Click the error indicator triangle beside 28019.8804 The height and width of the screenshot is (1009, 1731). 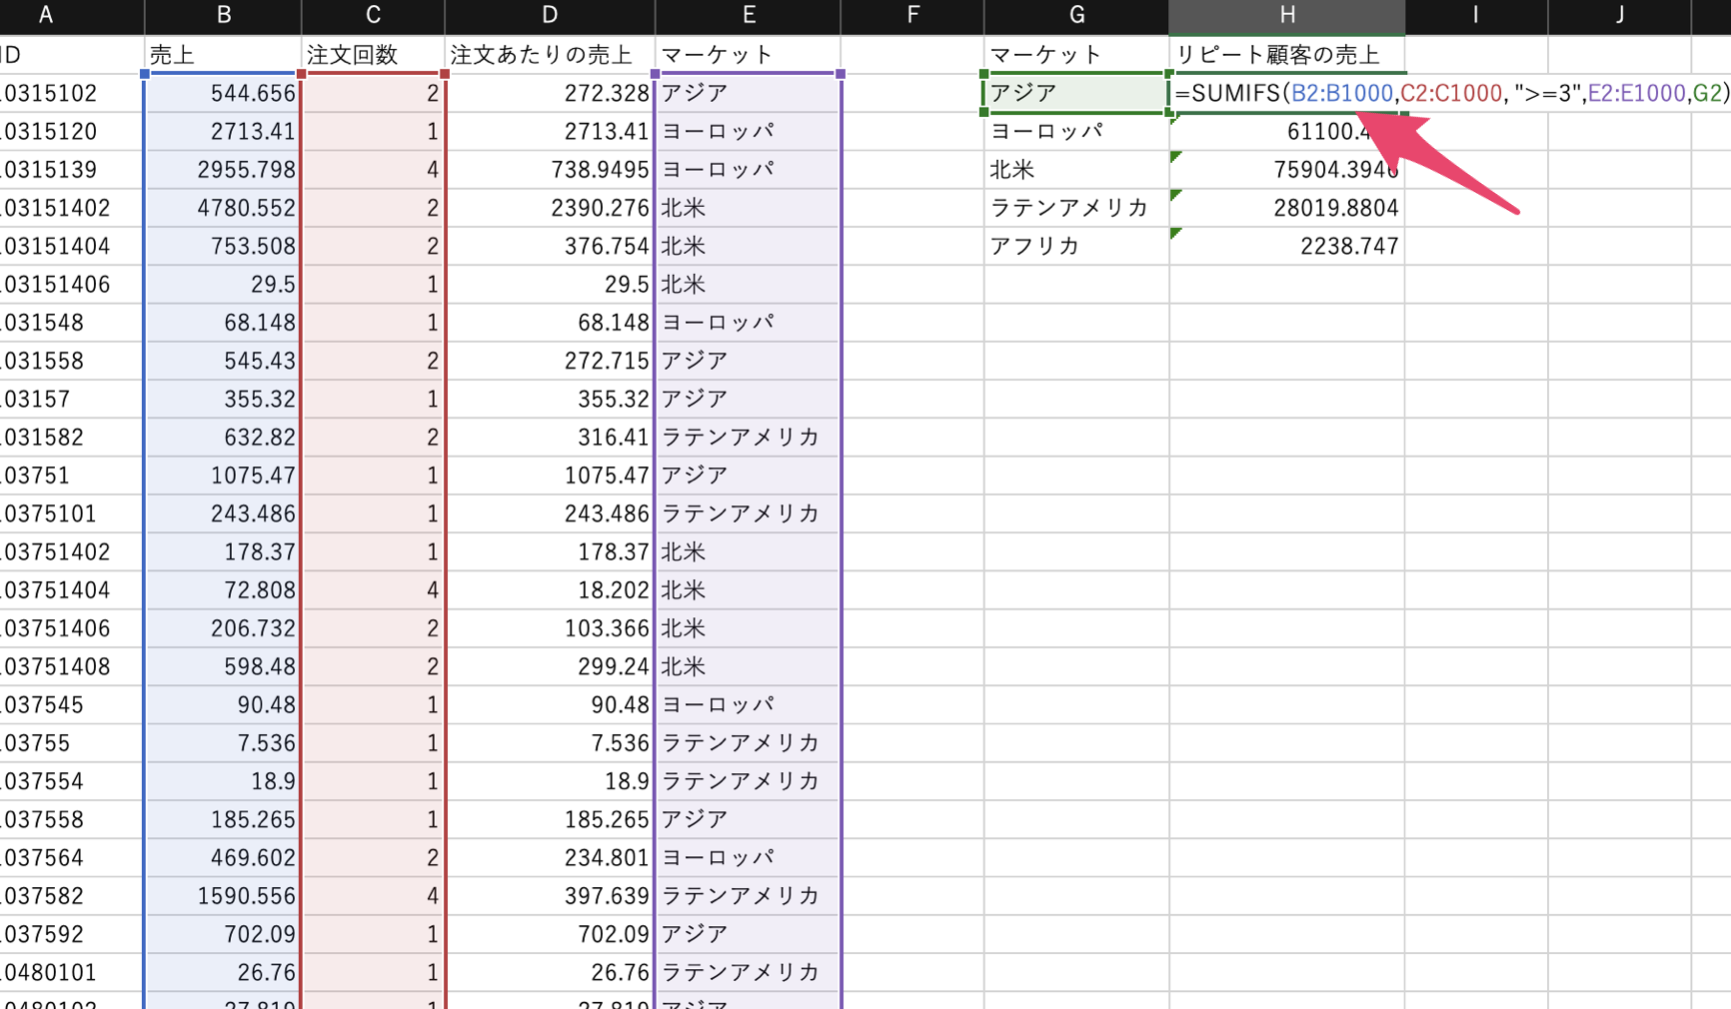click(1176, 195)
